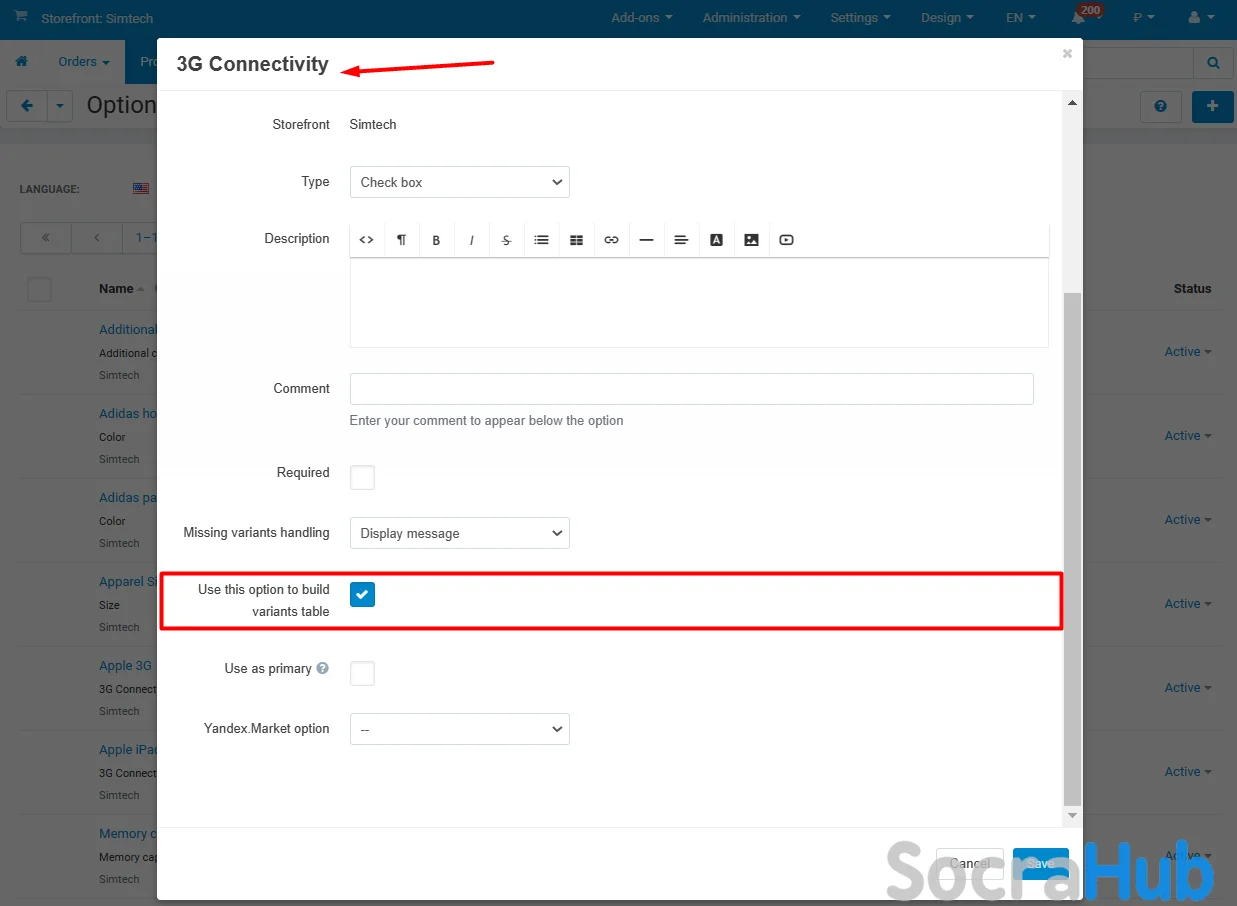Go to home dashboard icon
The image size is (1237, 906).
21,62
